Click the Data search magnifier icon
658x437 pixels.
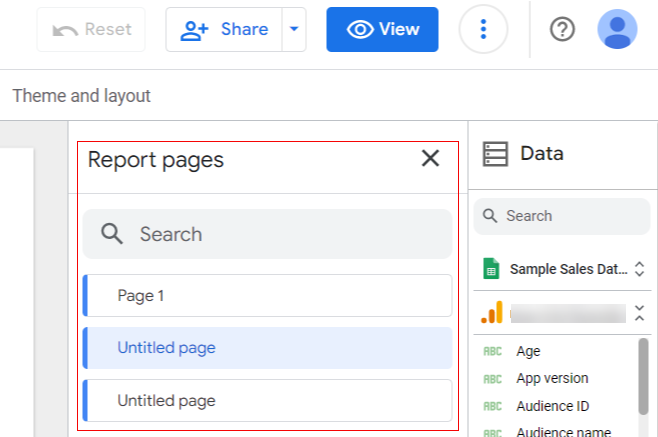tap(490, 216)
